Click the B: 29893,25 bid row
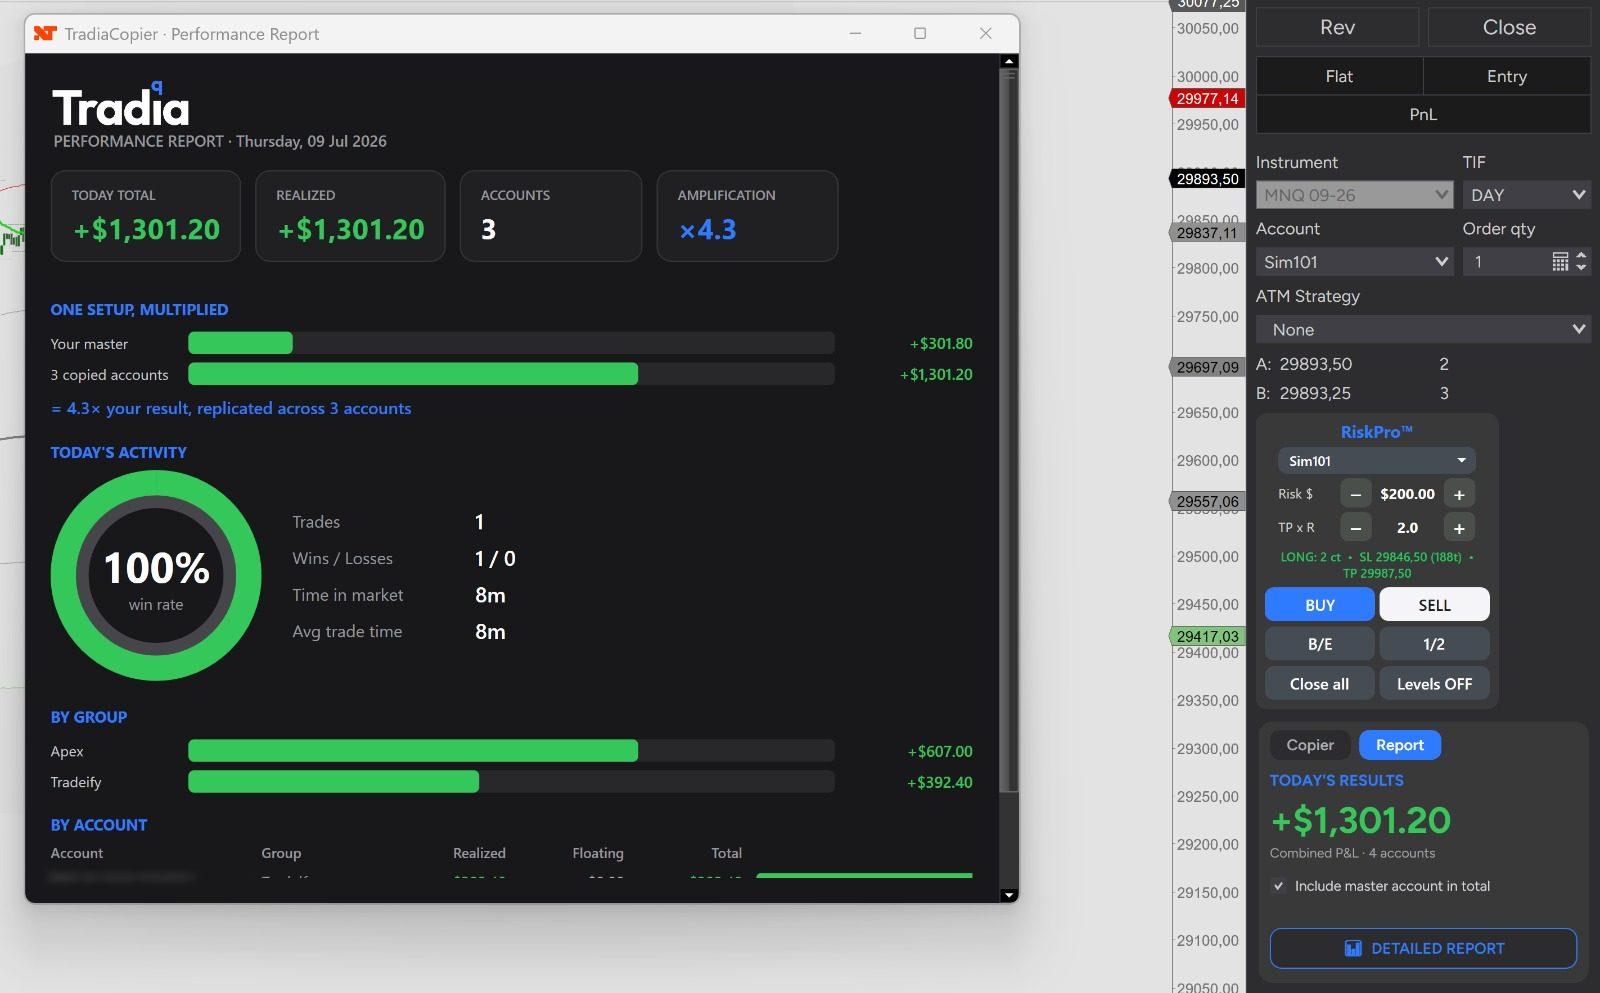Screen dimensions: 1600x993 [1352, 393]
